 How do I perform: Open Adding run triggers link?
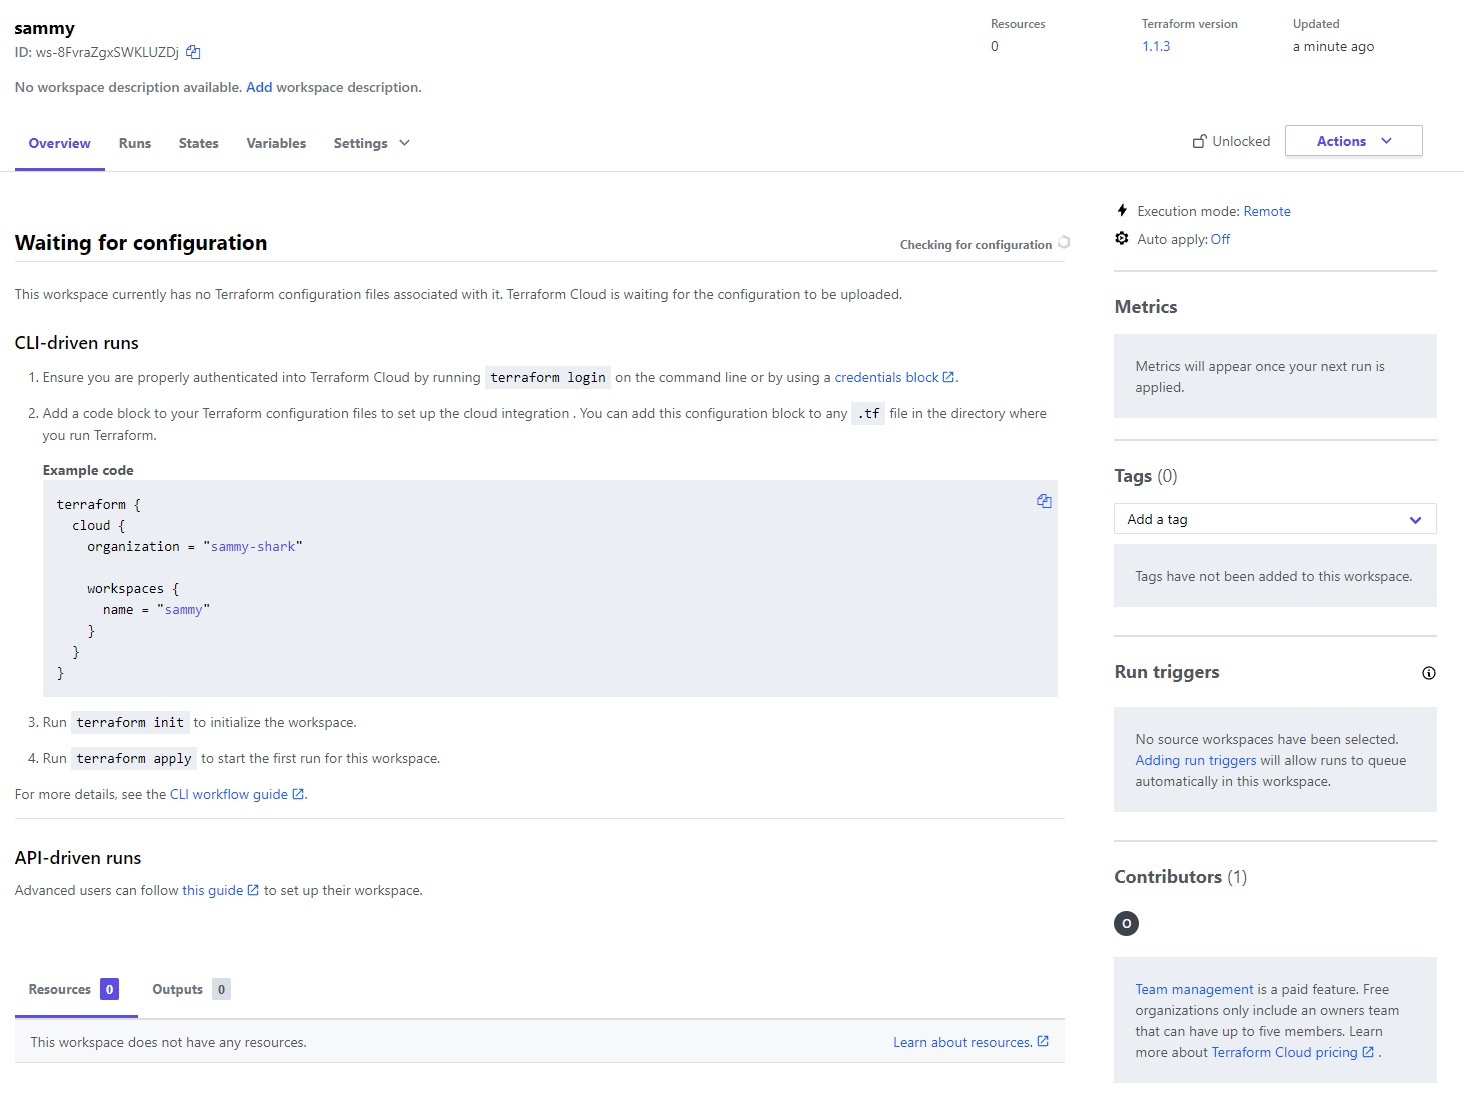click(1196, 760)
